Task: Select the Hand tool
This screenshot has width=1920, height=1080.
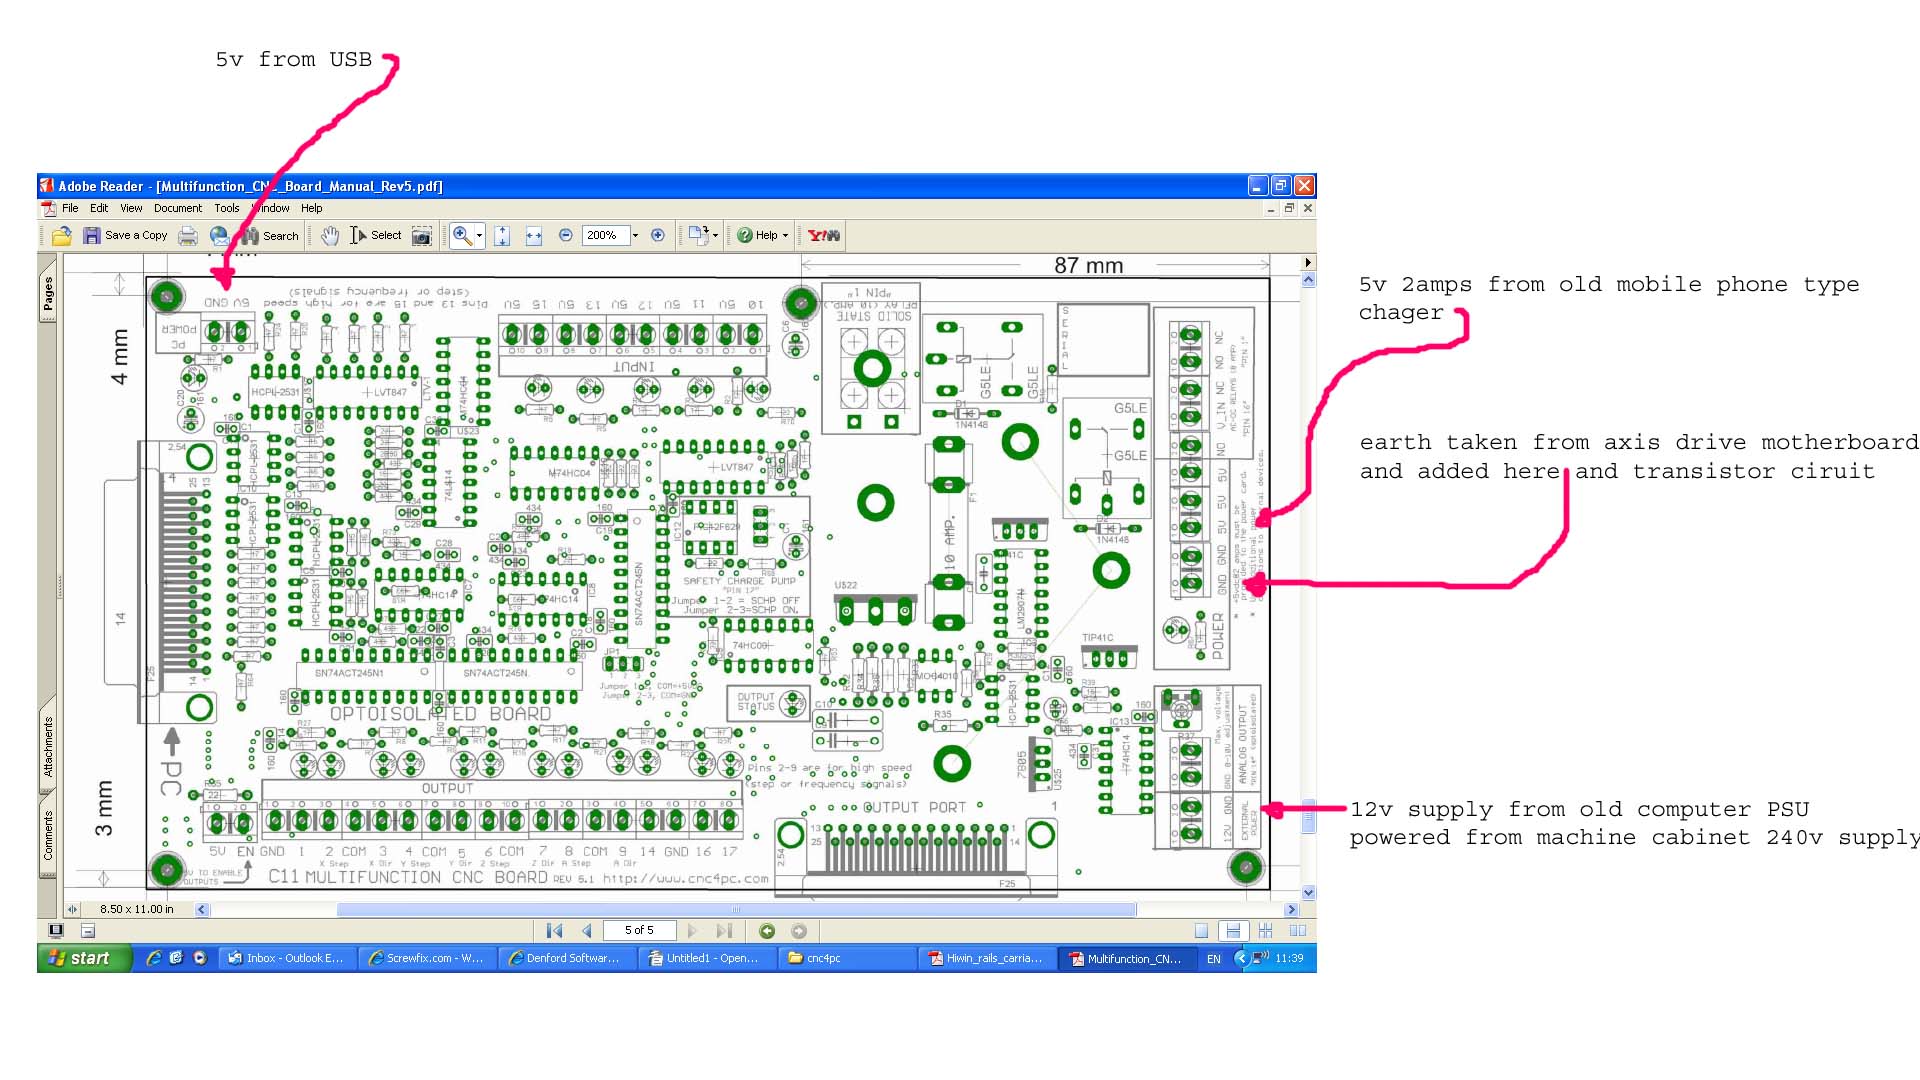Action: pos(330,236)
